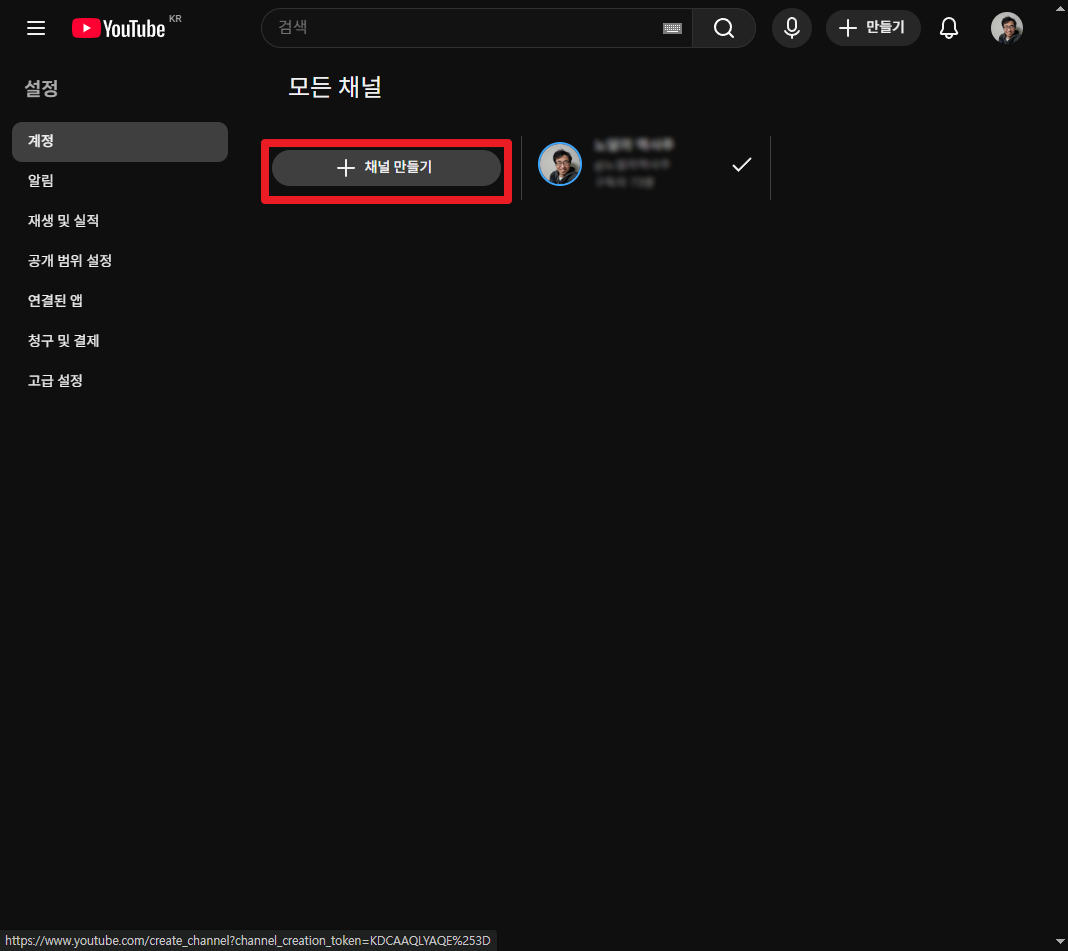The height and width of the screenshot is (951, 1068).
Task: Open the notifications bell
Action: pyautogui.click(x=948, y=28)
